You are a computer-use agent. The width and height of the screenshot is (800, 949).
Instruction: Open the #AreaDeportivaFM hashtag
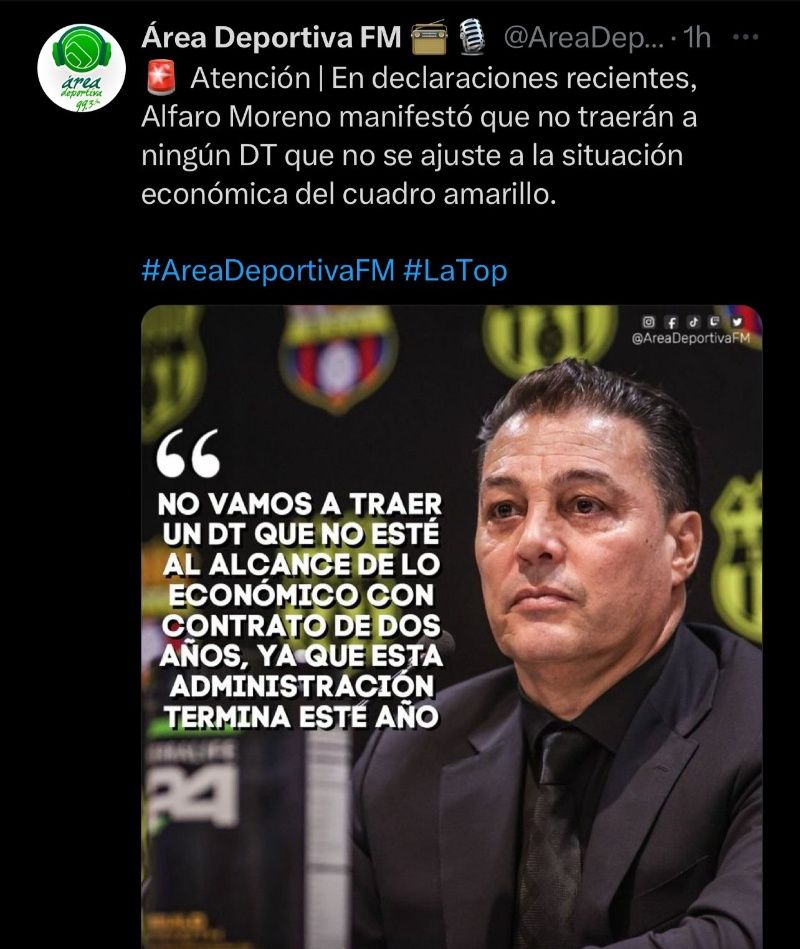pos(268,271)
